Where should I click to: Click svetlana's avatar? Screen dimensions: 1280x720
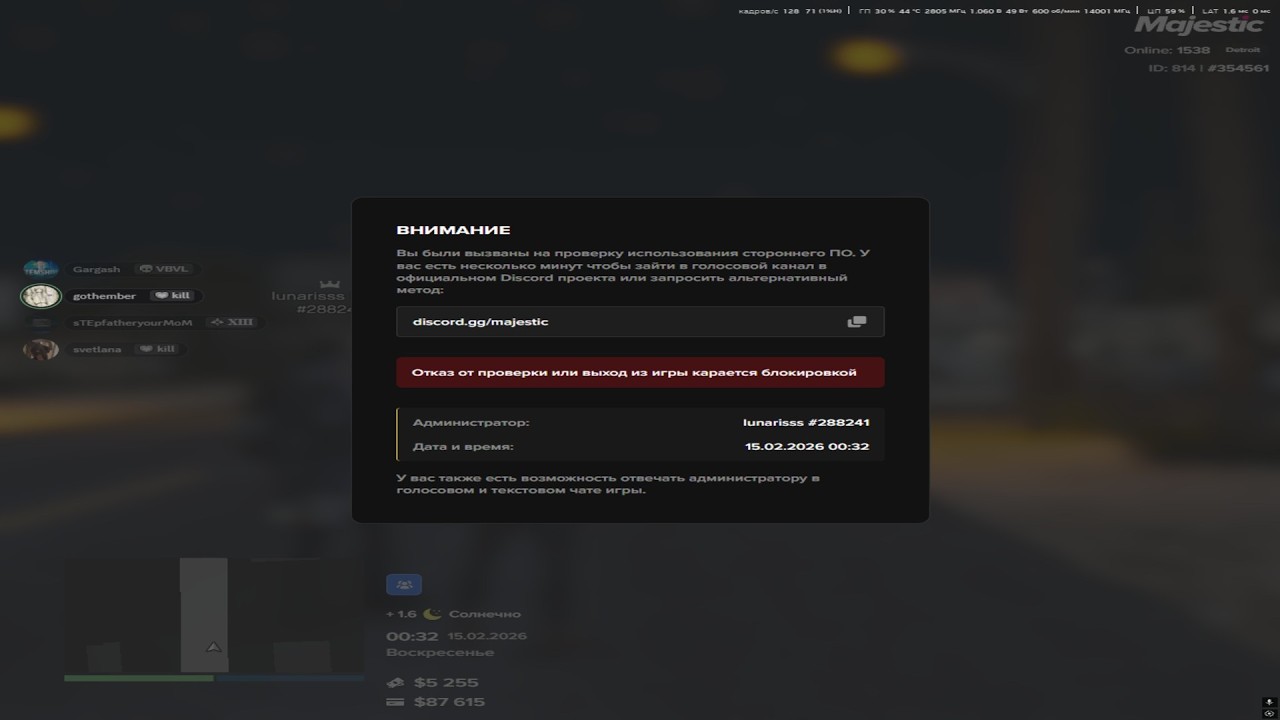click(x=41, y=350)
